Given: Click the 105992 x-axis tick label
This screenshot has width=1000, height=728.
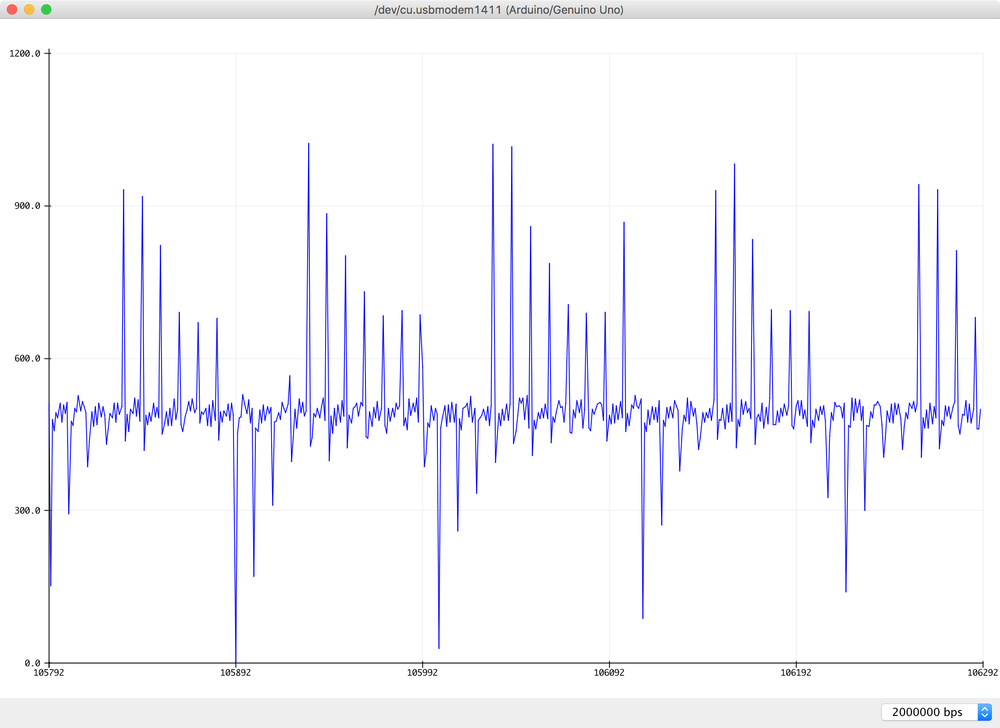Looking at the screenshot, I should pyautogui.click(x=422, y=674).
